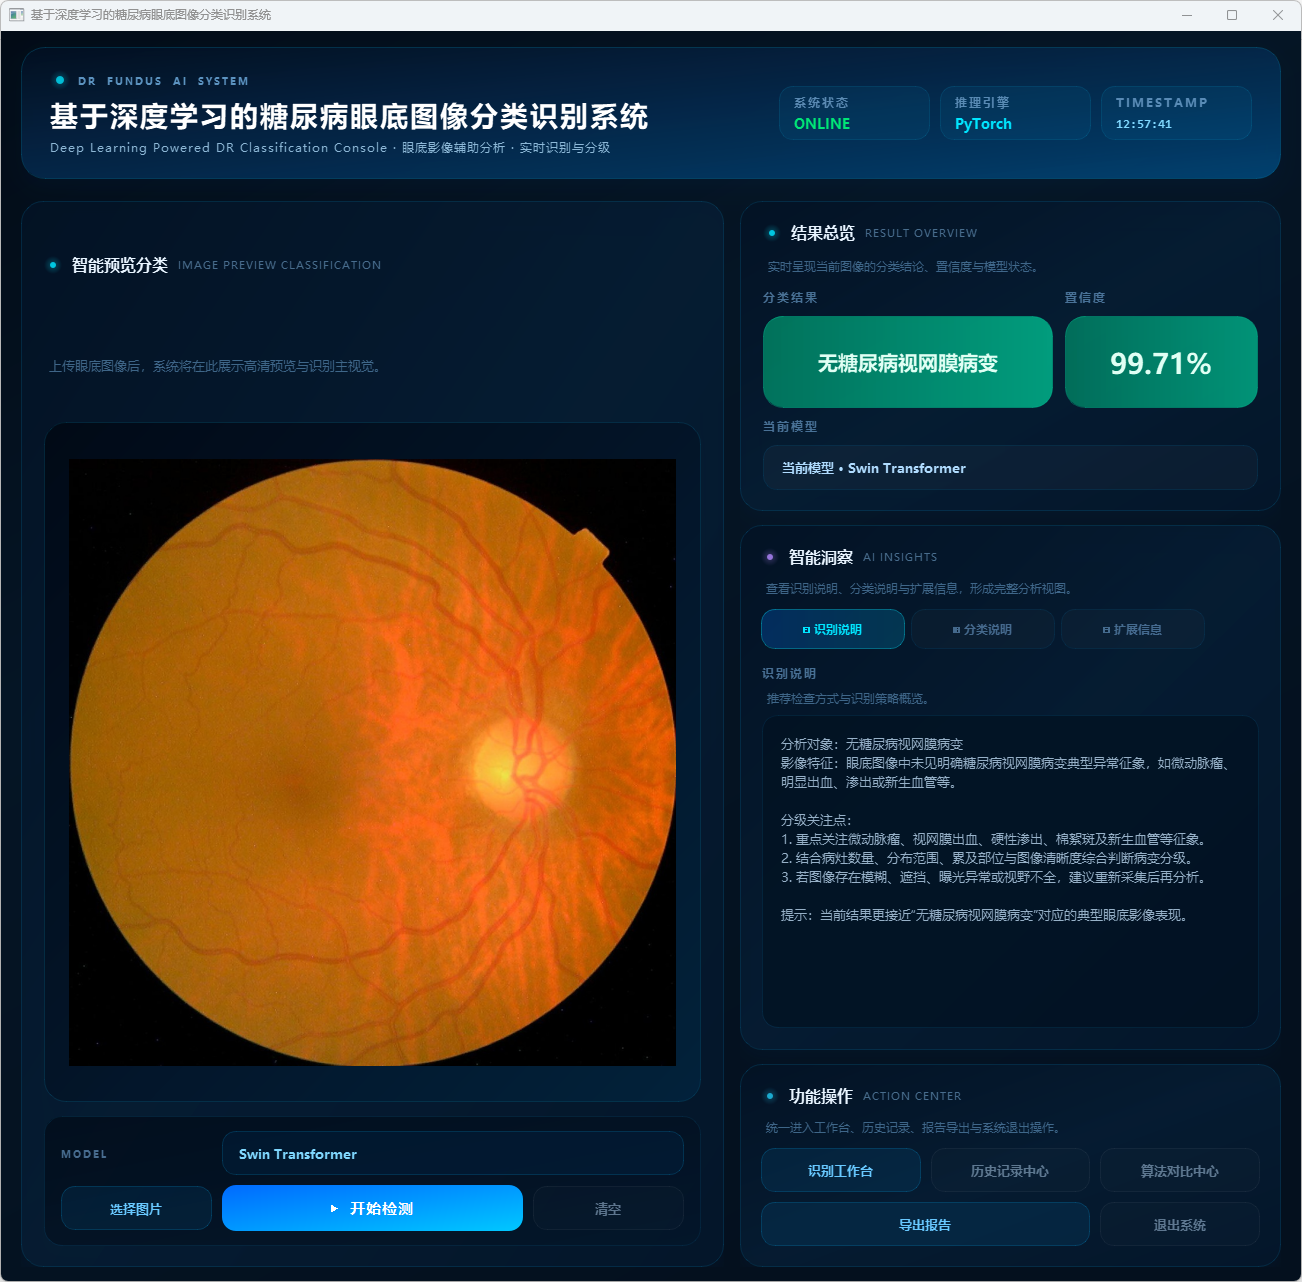1302x1282 pixels.
Task: Open 历史记录中心
Action: pyautogui.click(x=1009, y=1171)
